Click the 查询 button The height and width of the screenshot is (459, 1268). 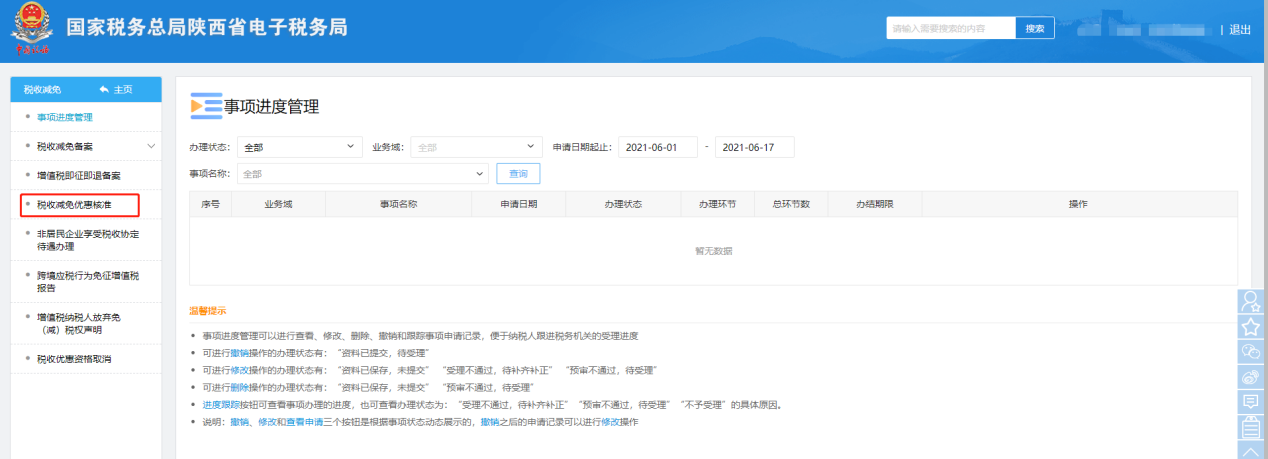[x=518, y=174]
